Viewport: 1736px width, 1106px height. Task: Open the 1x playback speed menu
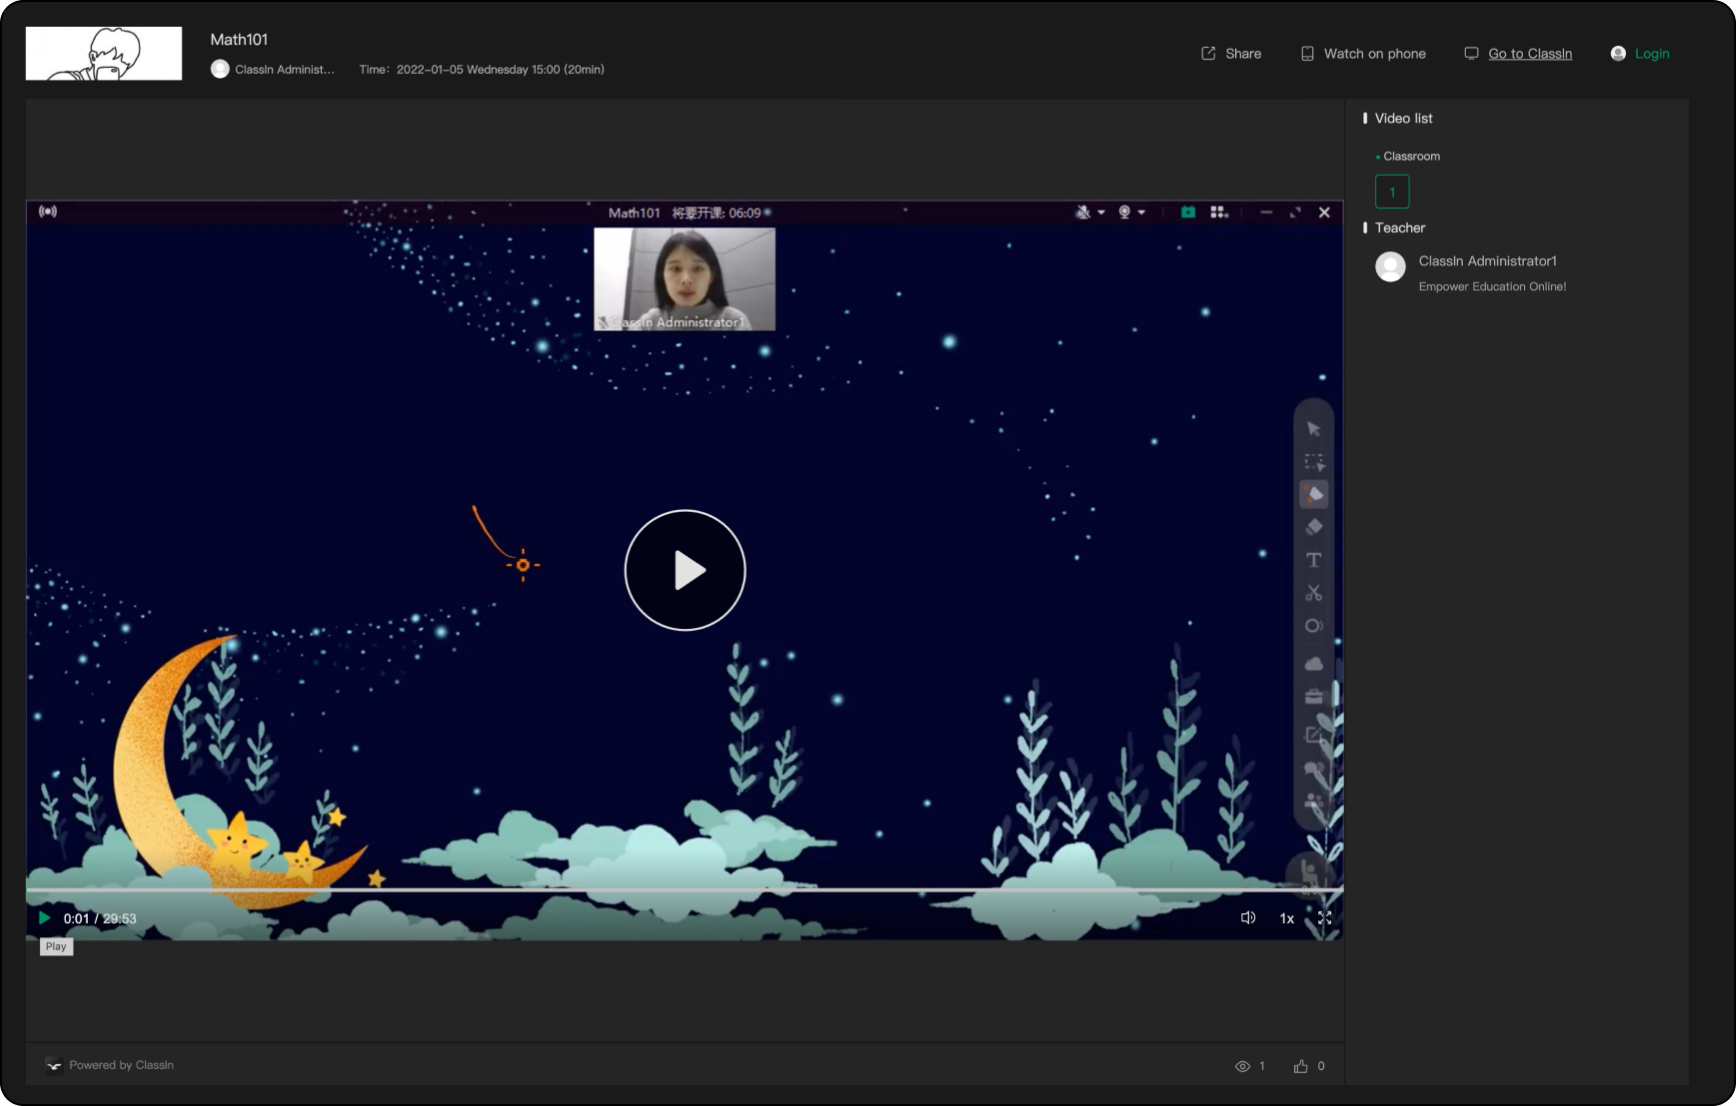pos(1286,918)
